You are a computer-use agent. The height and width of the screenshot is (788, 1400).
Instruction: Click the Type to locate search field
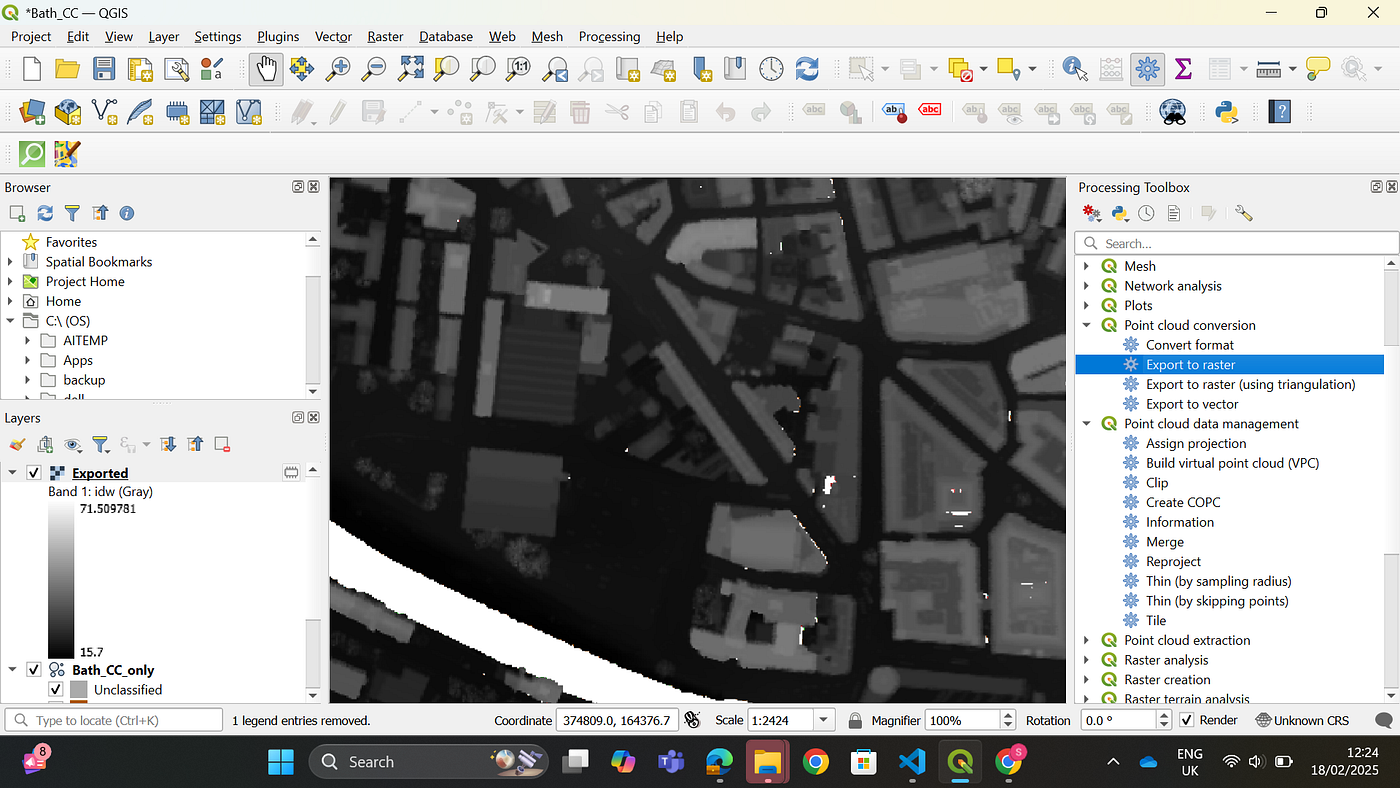click(114, 720)
